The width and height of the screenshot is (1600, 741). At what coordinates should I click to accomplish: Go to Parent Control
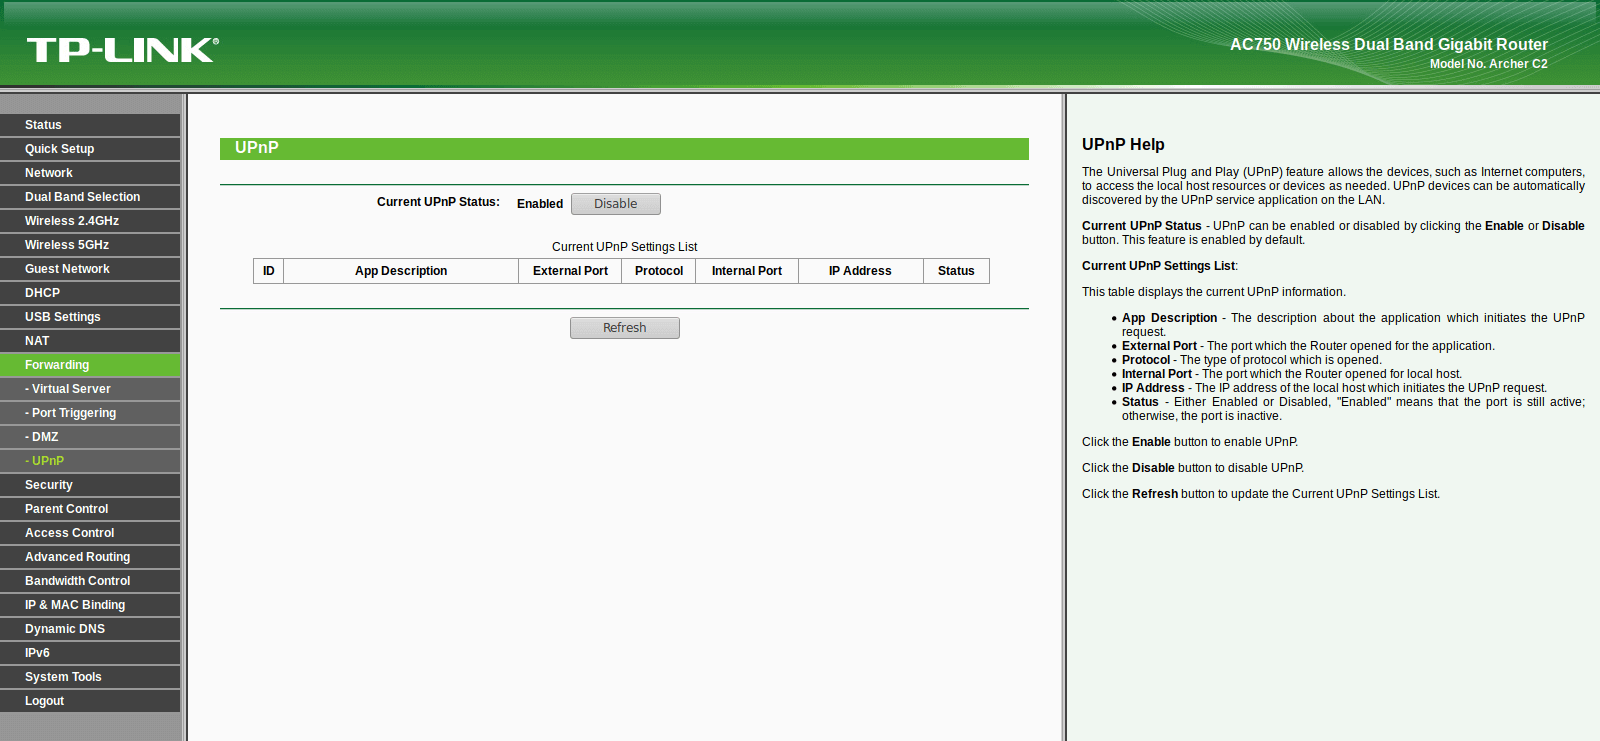(x=90, y=509)
